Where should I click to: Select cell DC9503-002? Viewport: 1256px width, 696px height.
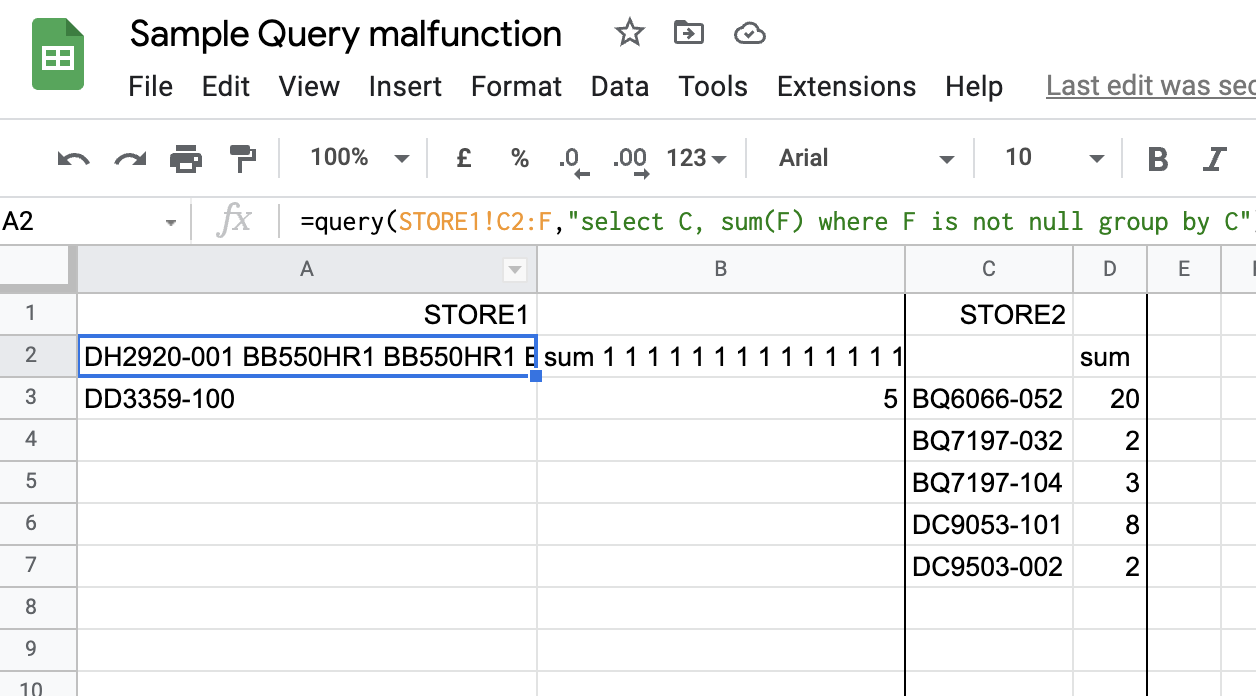click(x=989, y=567)
